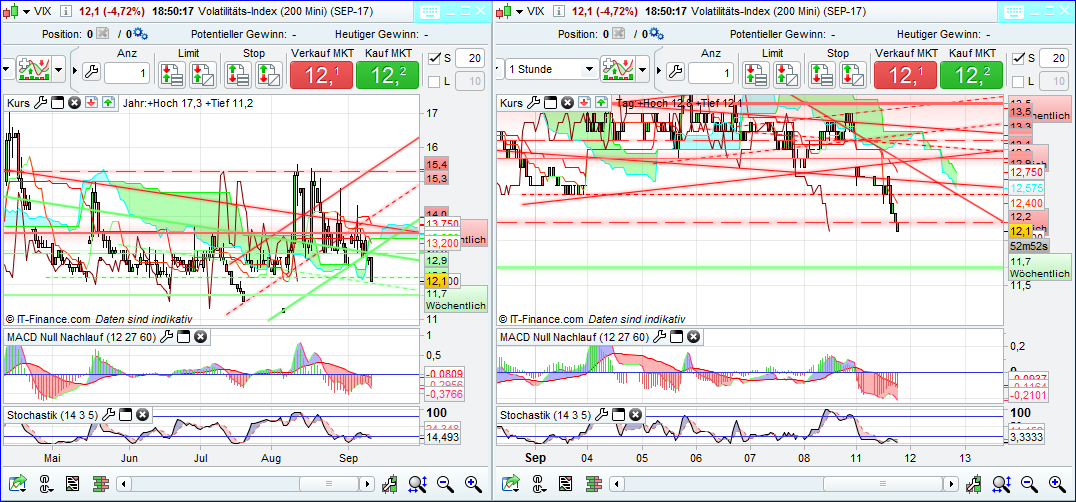Screen dimensions: 1076x502
Task: Zoom out on the left chart
Action: point(446,483)
